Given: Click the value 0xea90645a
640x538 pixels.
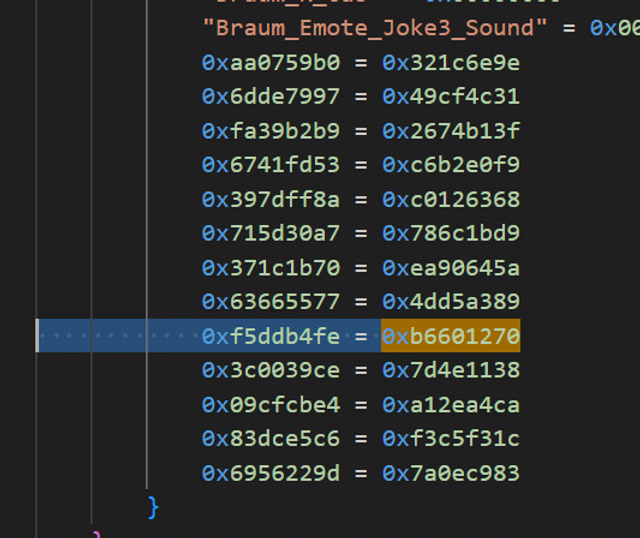Looking at the screenshot, I should [x=450, y=268].
